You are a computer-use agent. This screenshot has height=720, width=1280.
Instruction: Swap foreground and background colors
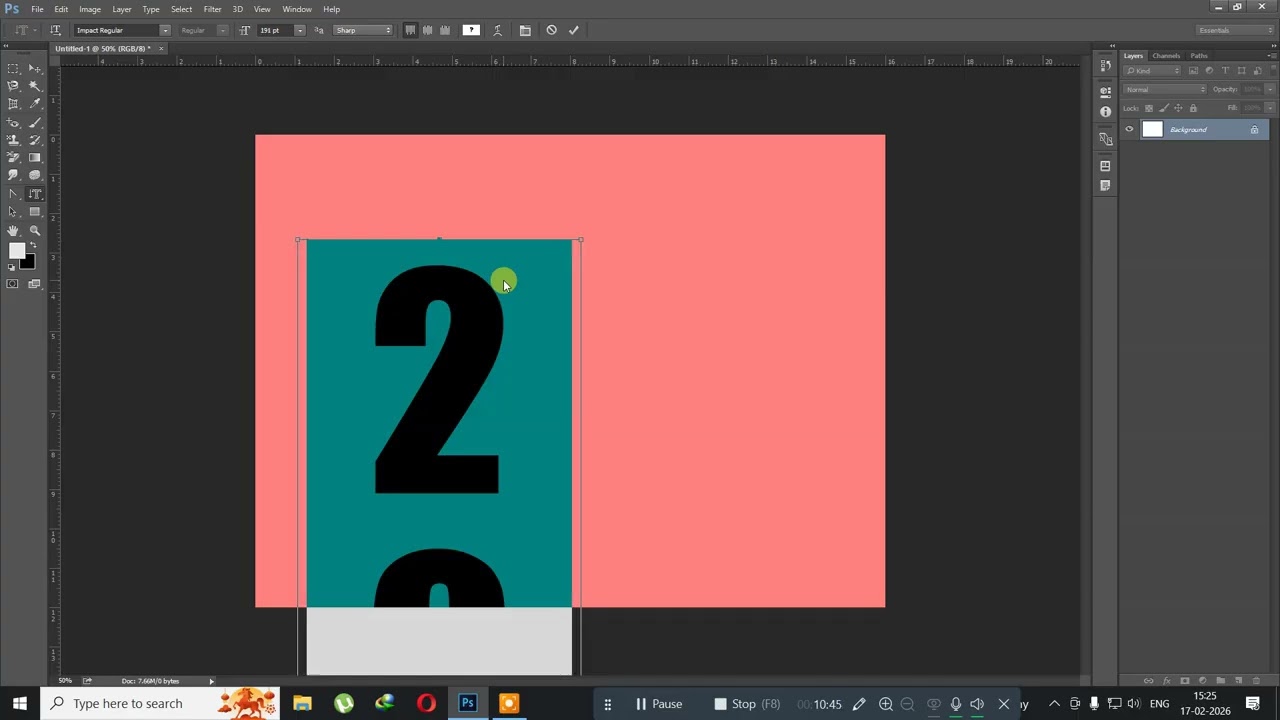(33, 246)
